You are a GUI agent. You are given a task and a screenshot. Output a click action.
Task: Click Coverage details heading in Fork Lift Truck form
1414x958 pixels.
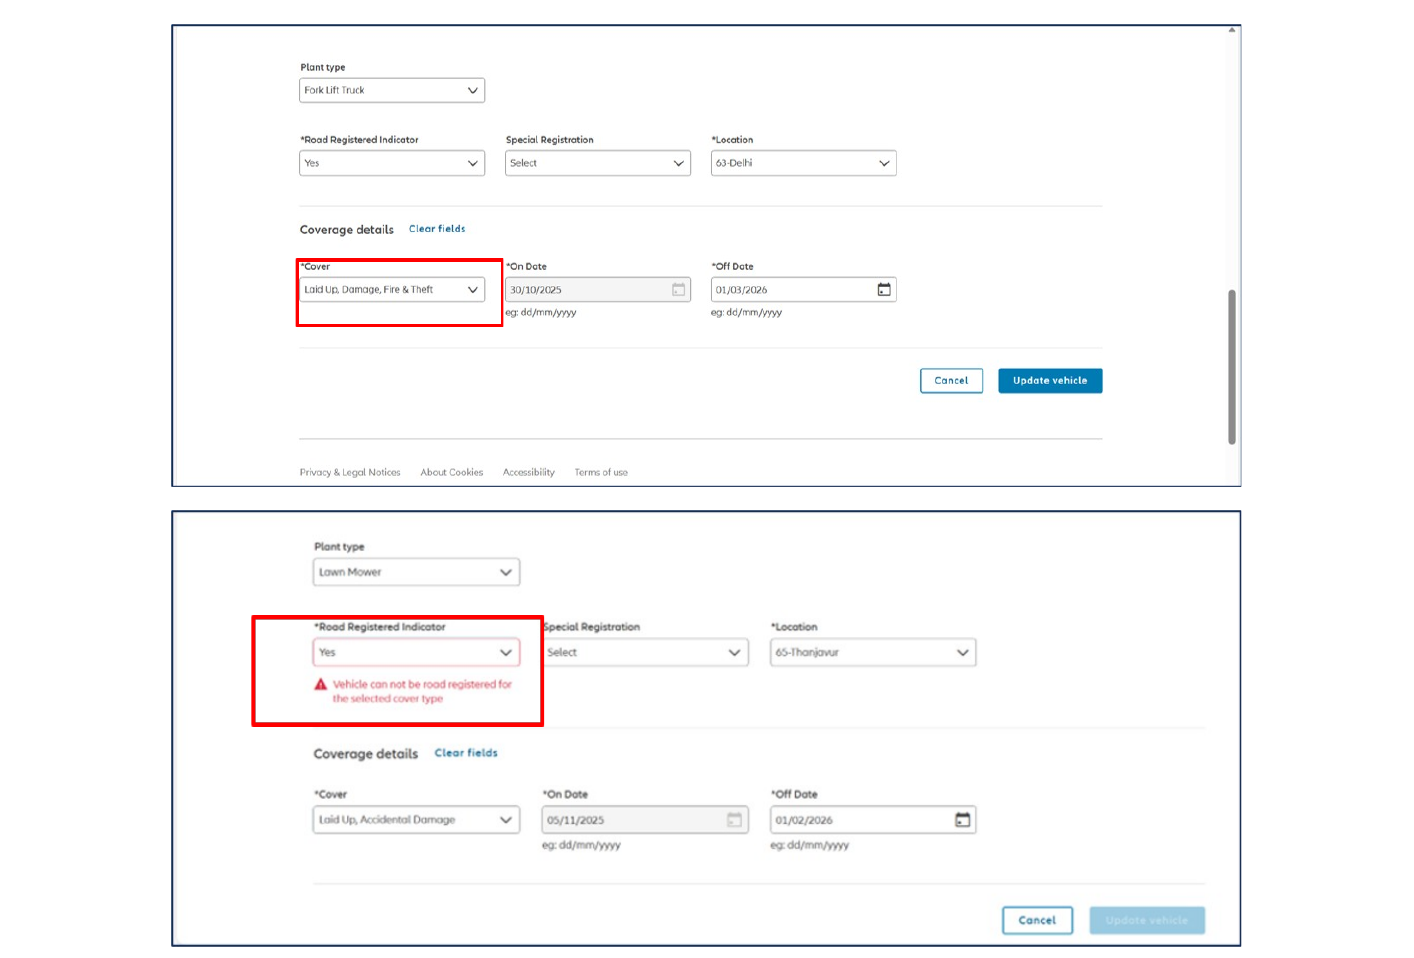click(x=347, y=230)
